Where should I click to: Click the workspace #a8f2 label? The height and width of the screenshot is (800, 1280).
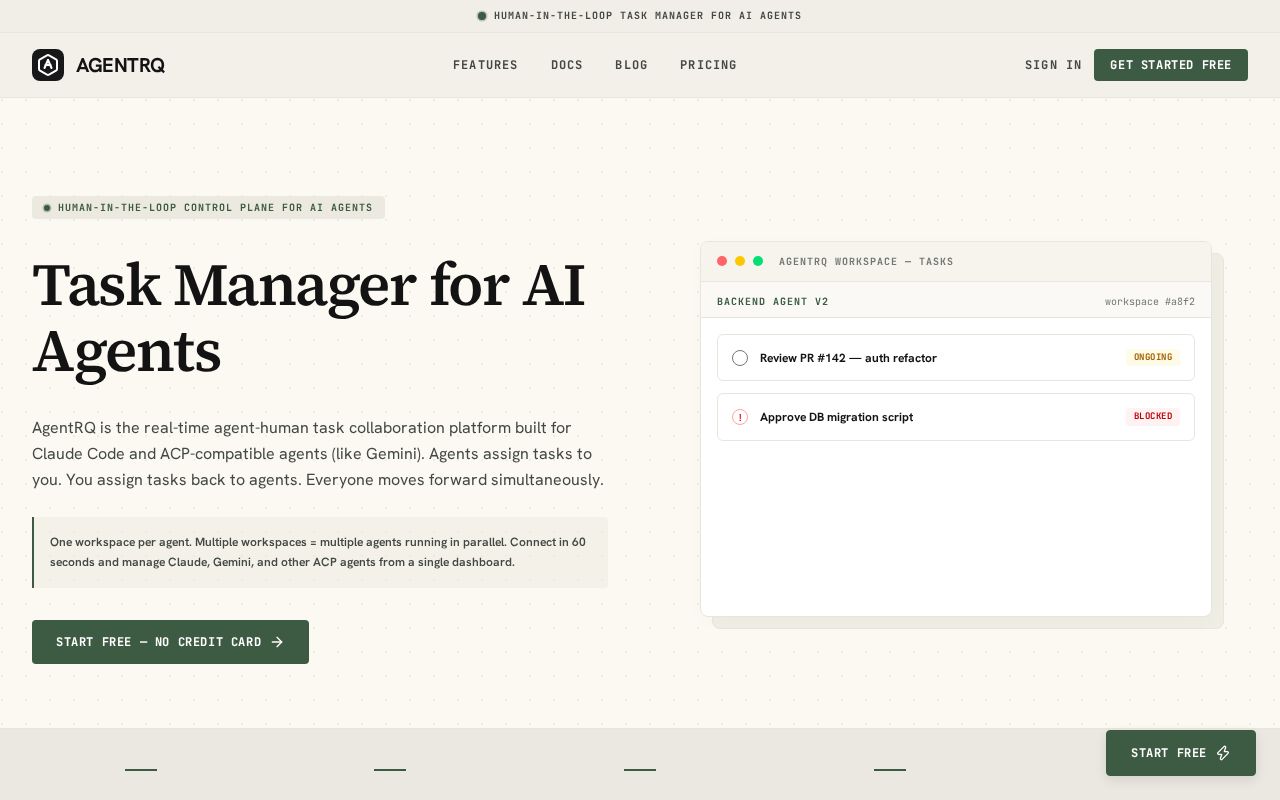tap(1150, 302)
